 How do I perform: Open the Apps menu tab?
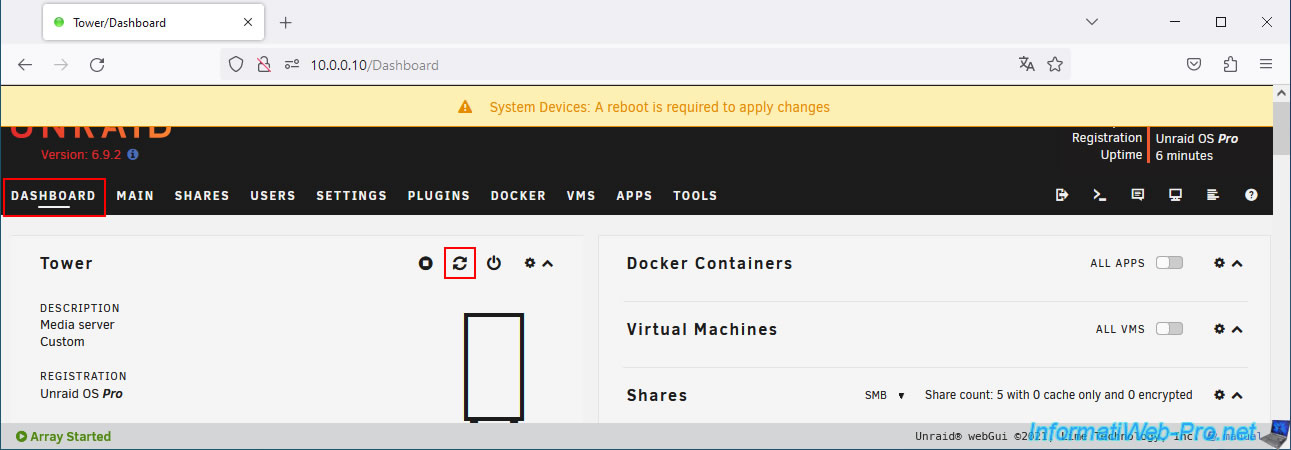point(634,196)
